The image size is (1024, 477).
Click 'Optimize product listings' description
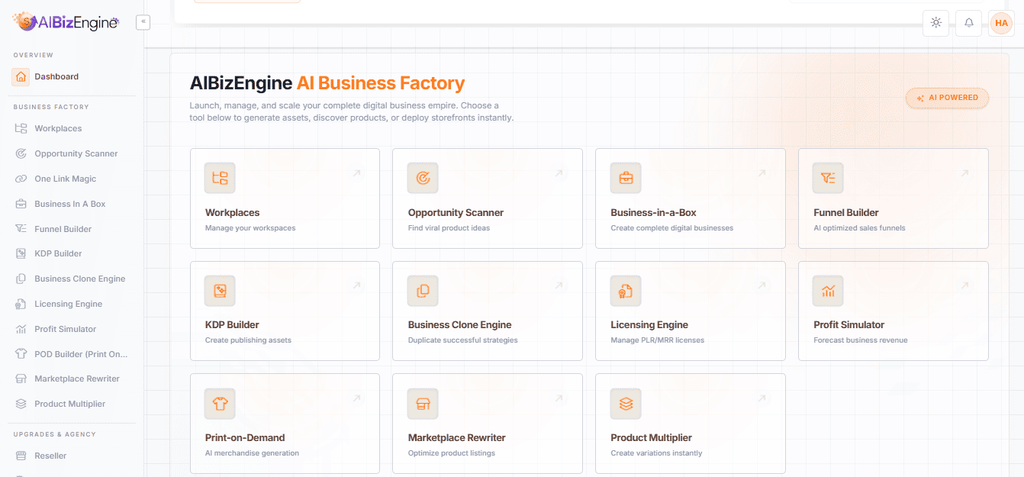tap(452, 453)
